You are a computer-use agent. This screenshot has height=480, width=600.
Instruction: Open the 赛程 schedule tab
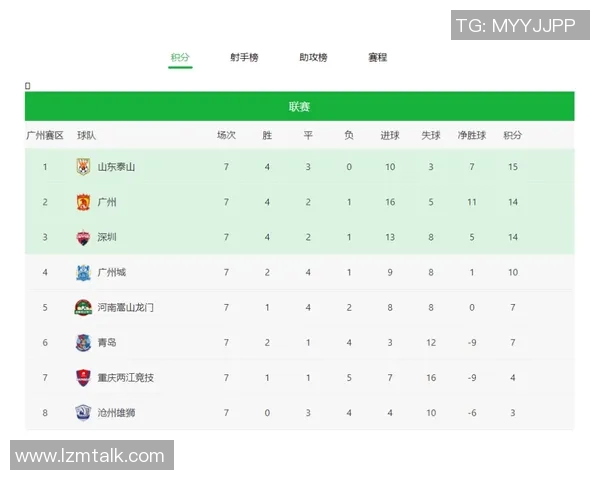click(x=378, y=58)
